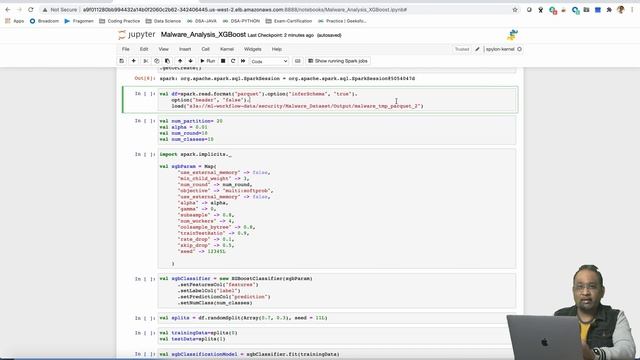Screen dimensions: 640x360
Task: Click the spylon-kernel name label
Action: 500,49
